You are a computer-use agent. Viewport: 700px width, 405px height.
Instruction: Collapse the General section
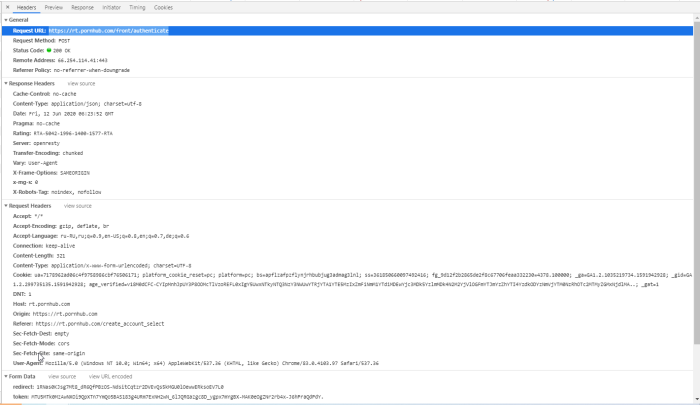coord(4,20)
